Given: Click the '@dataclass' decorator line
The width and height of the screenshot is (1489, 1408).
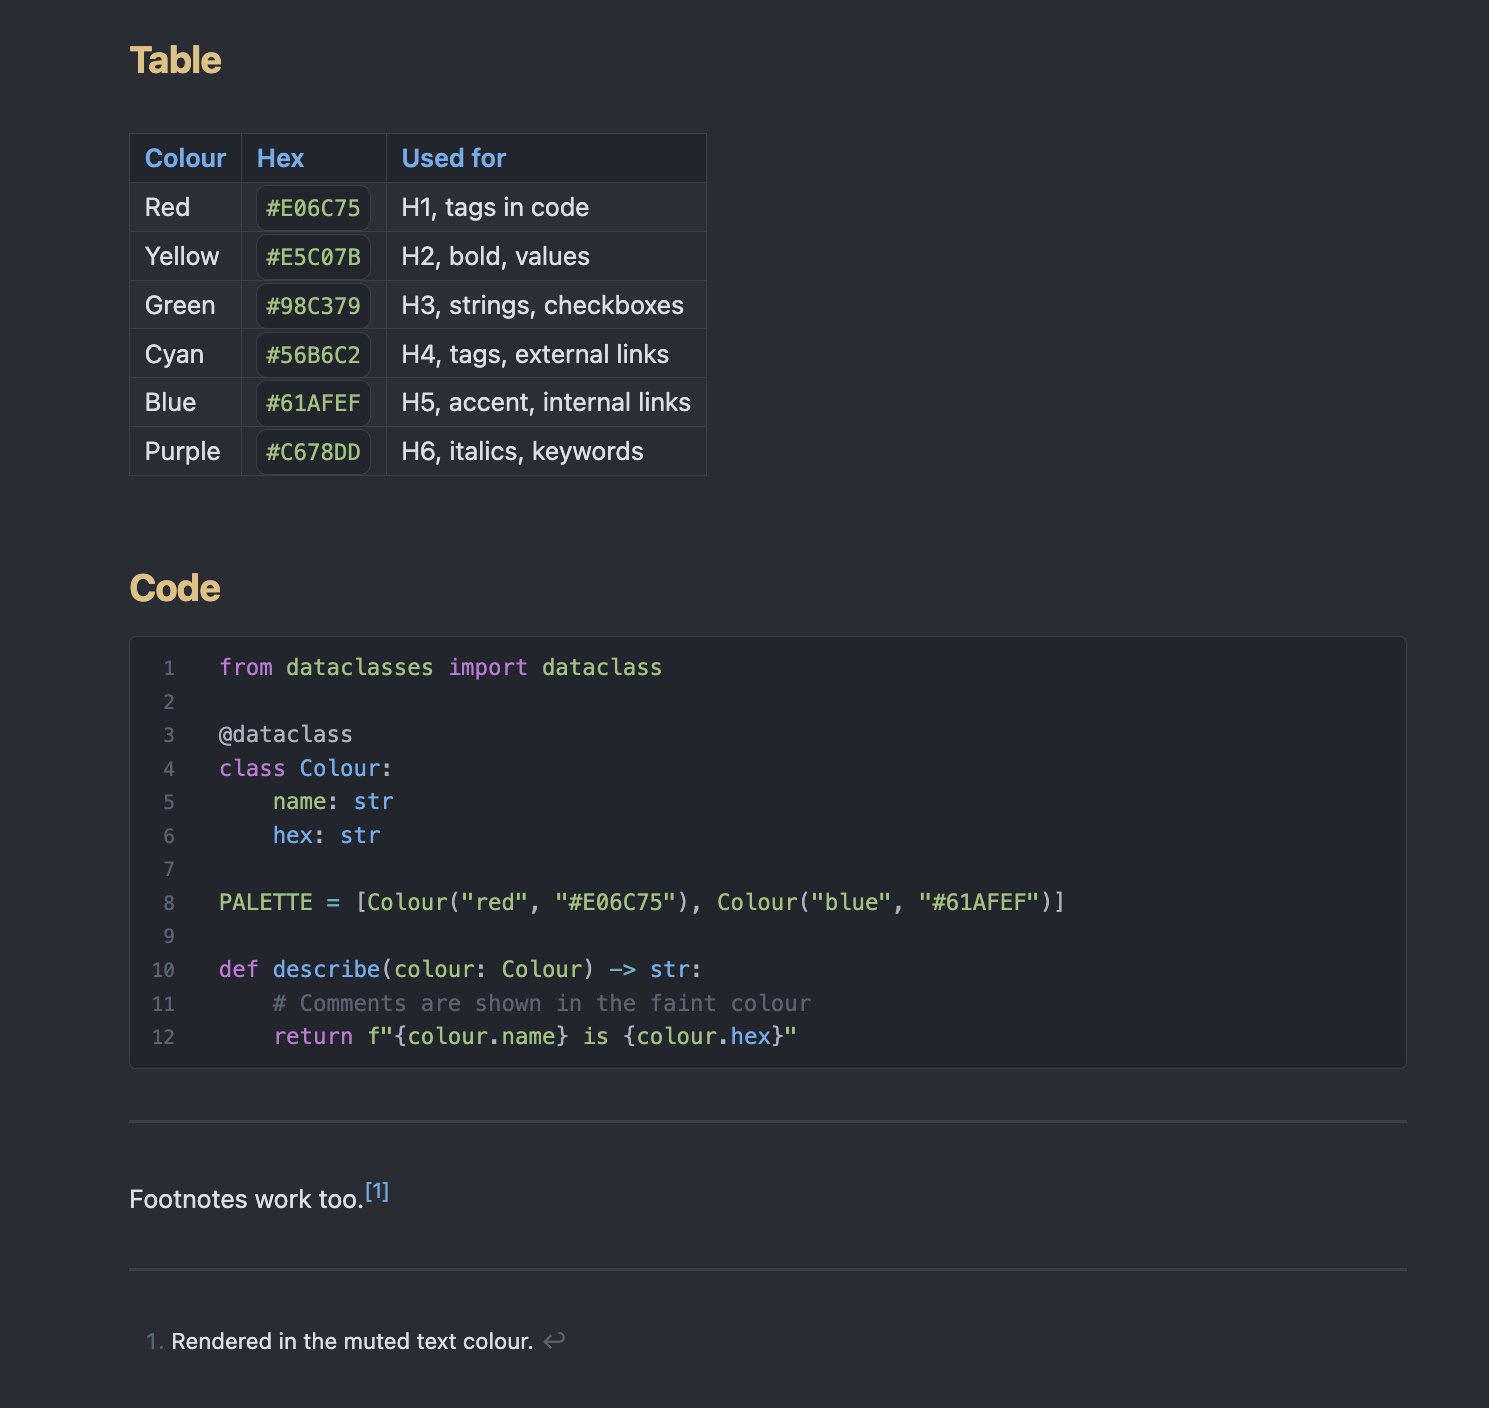Looking at the screenshot, I should 286,734.
